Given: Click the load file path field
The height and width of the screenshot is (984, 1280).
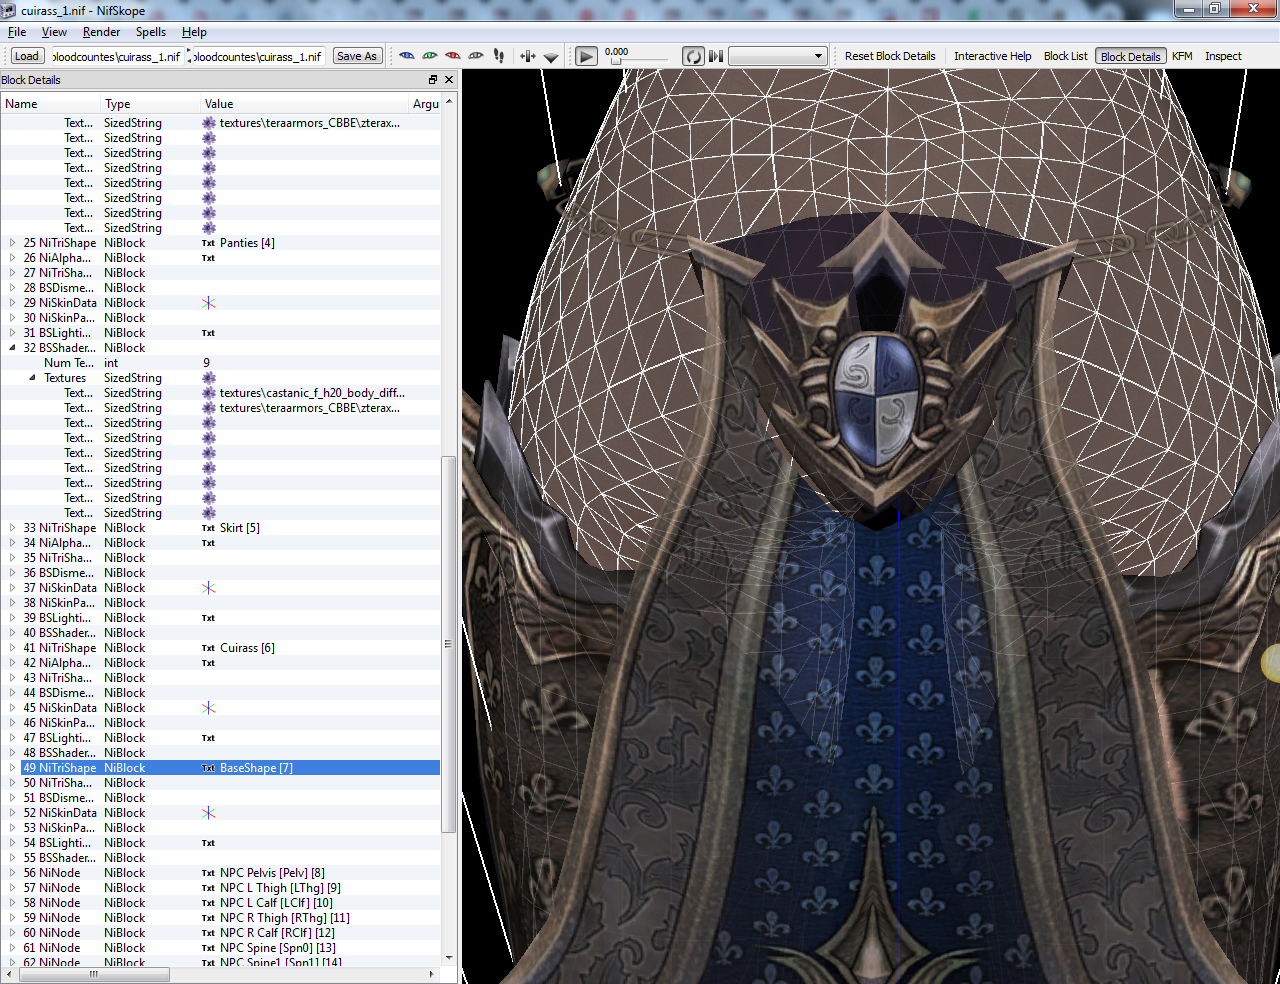Looking at the screenshot, I should pos(116,56).
